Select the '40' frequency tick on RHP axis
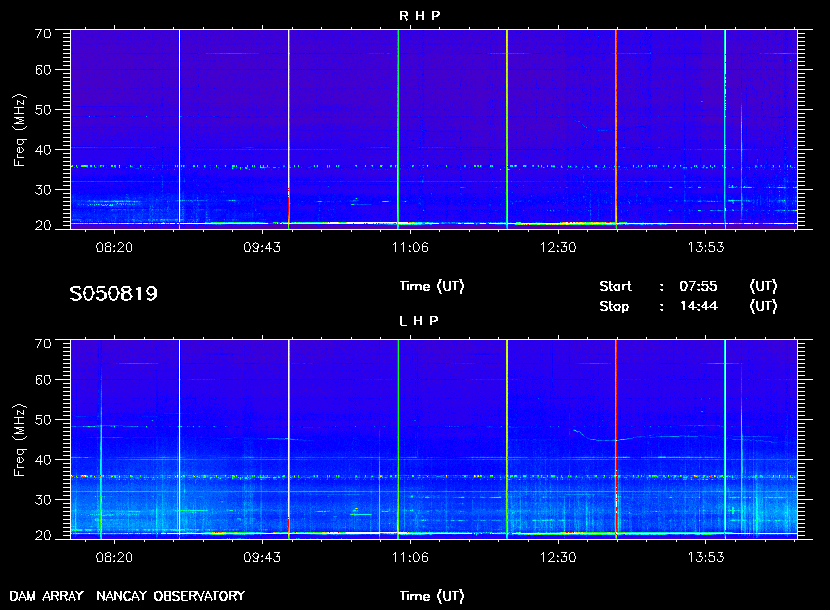Screen dimensions: 830x610 pos(43,150)
